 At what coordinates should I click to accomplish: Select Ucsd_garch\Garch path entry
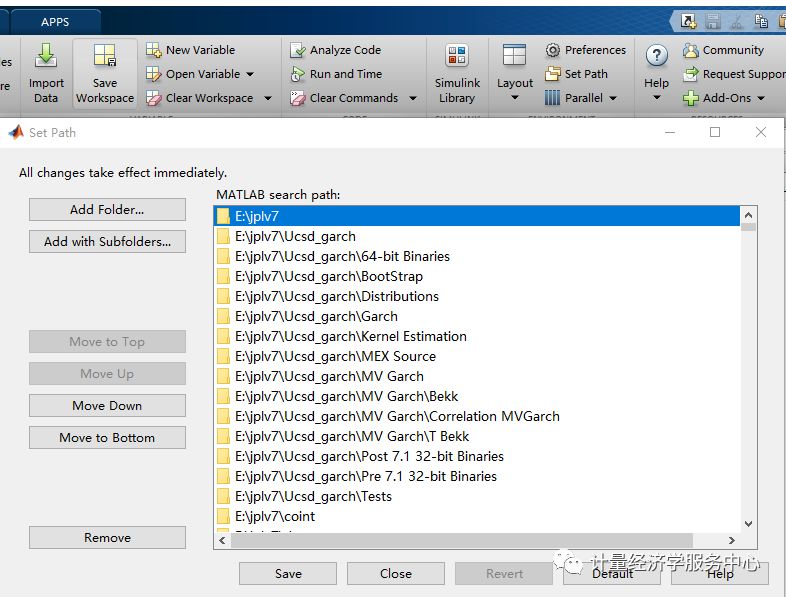pyautogui.click(x=477, y=316)
